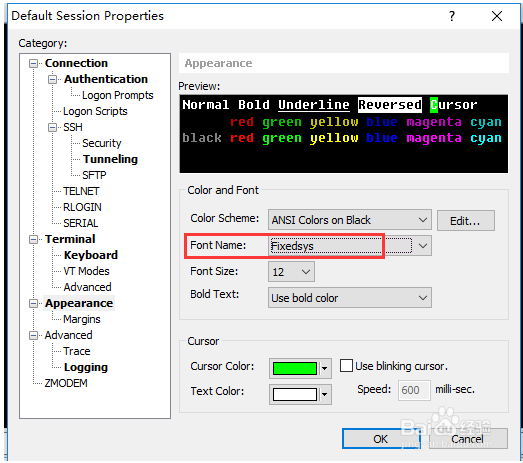Click Cancel to discard changes

468,438
